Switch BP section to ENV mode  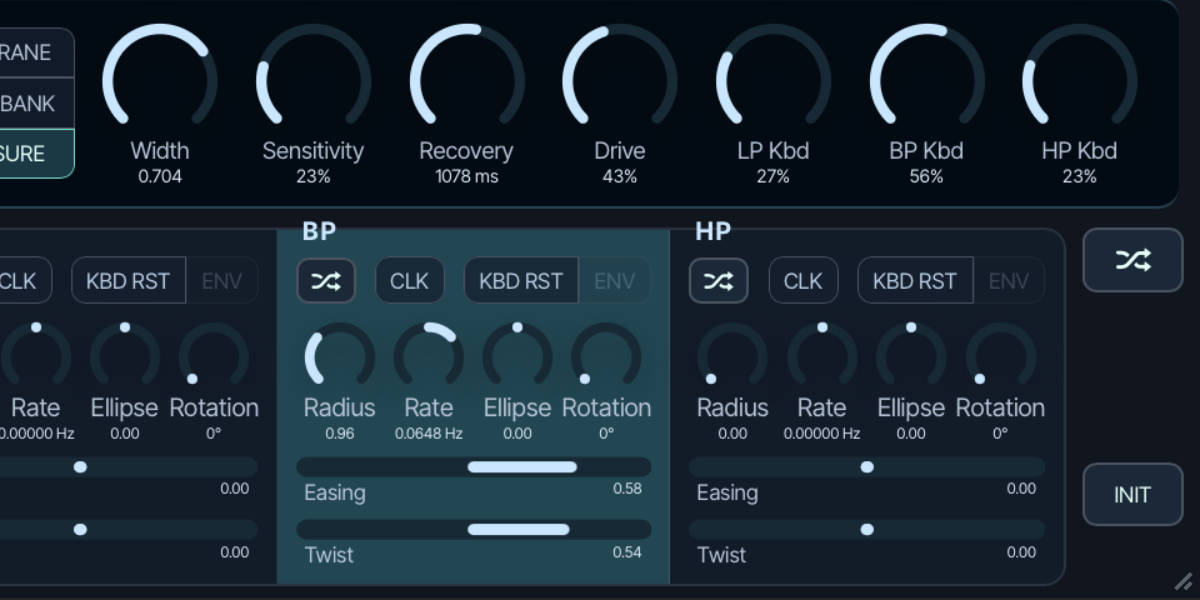[x=614, y=281]
